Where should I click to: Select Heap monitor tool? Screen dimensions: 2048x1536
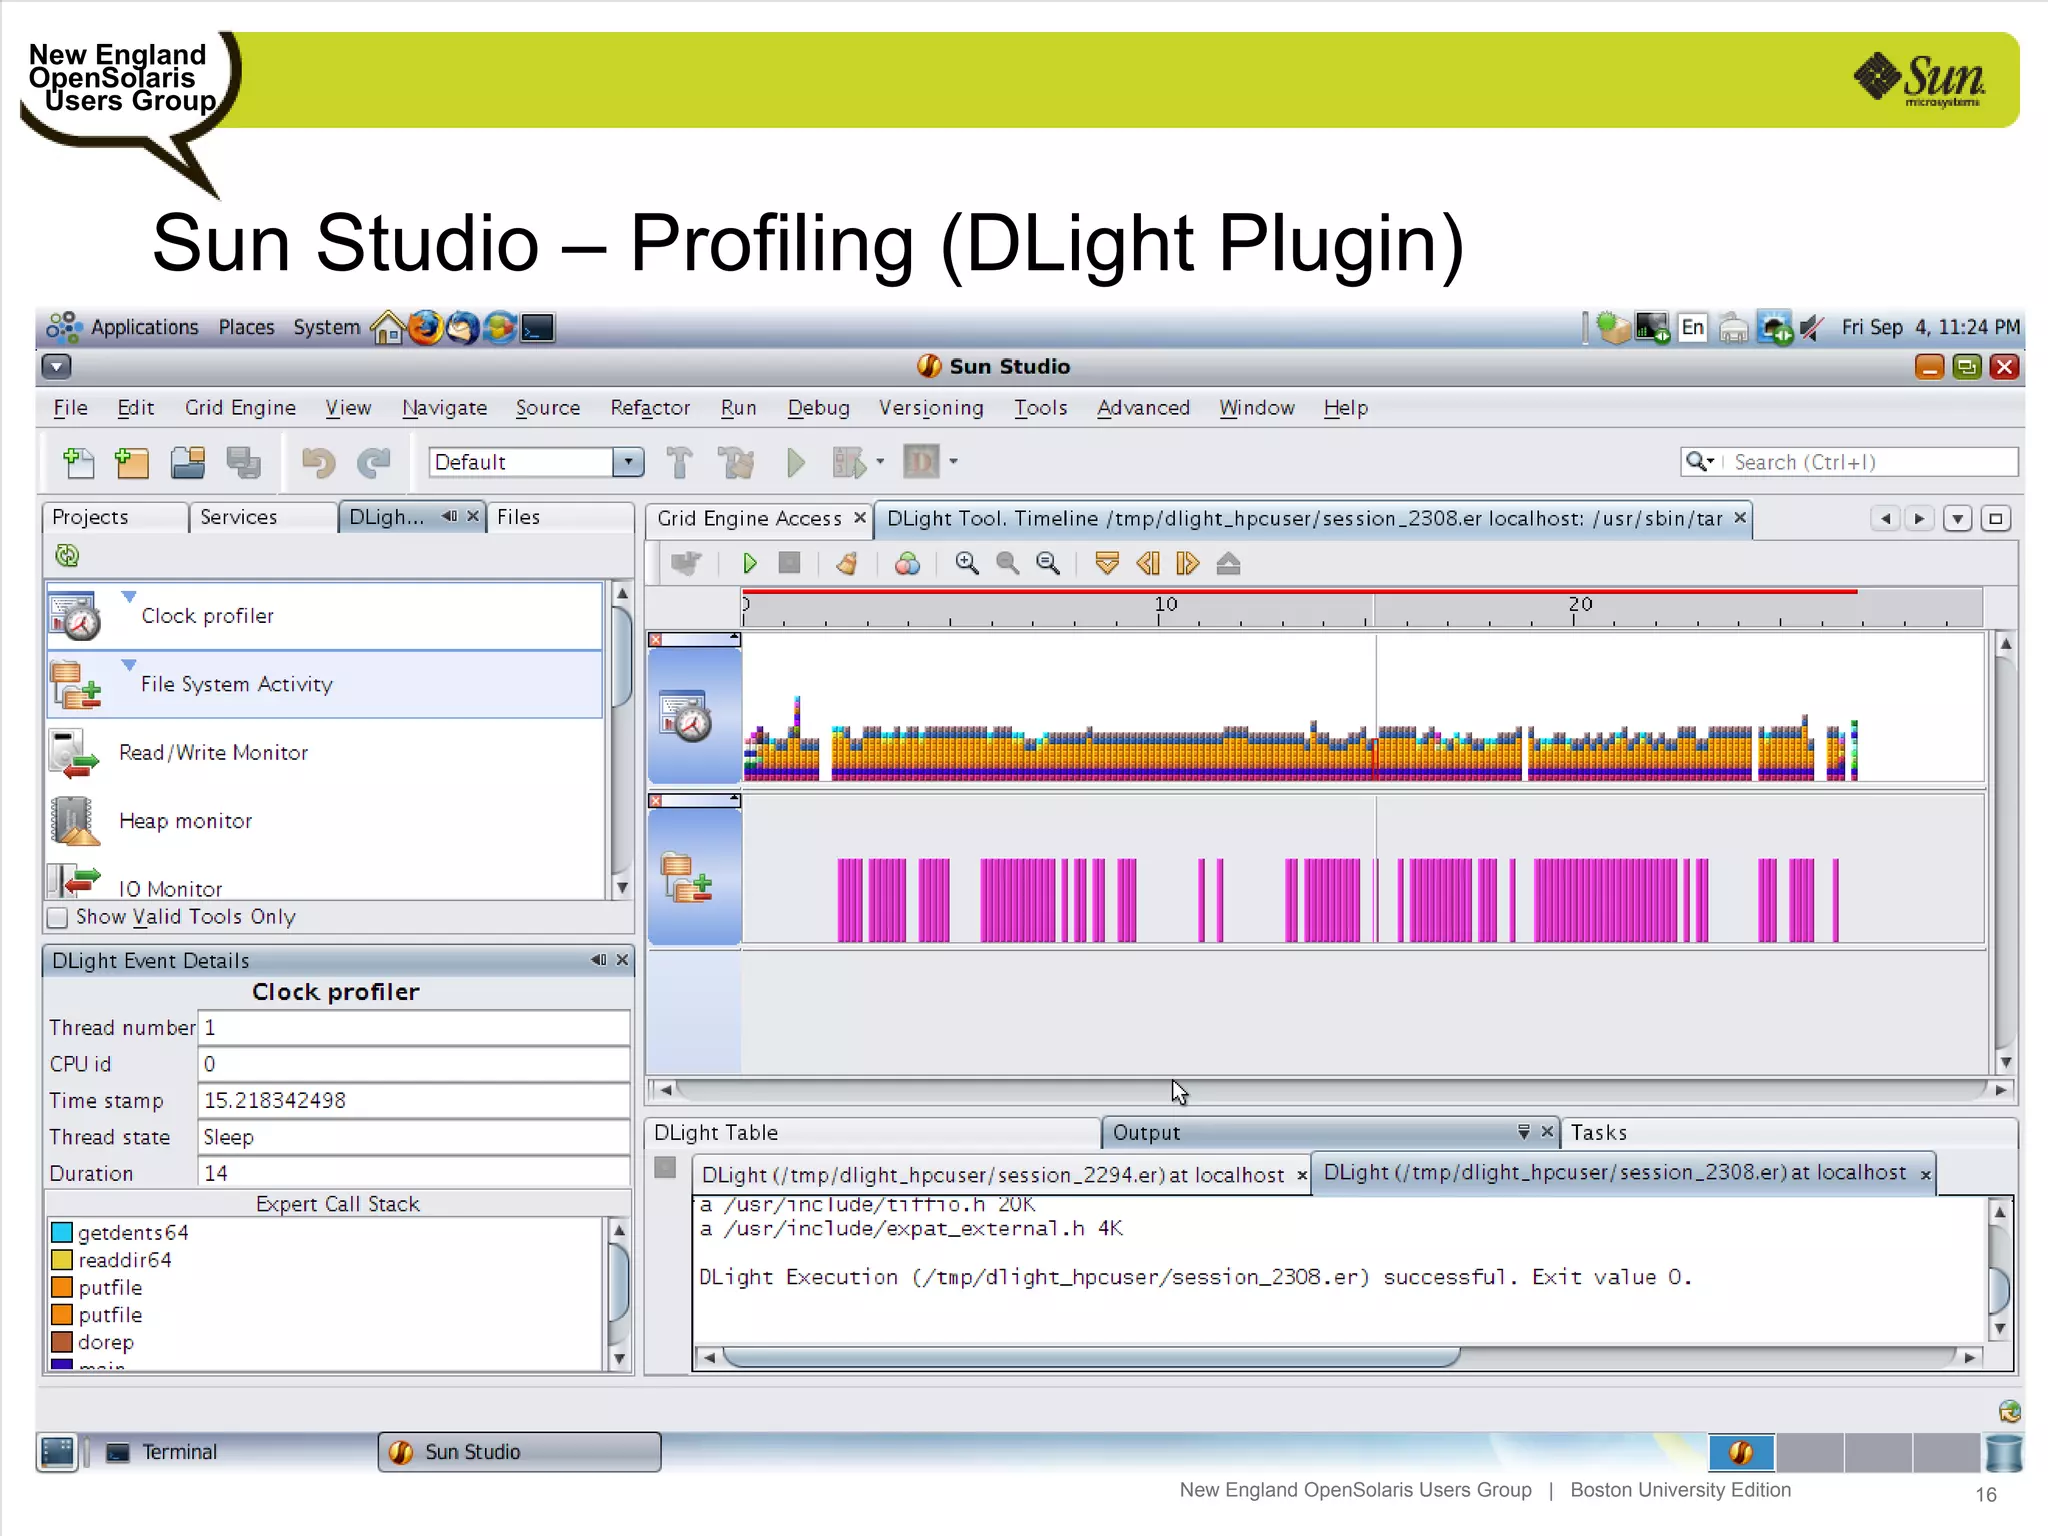(x=324, y=821)
